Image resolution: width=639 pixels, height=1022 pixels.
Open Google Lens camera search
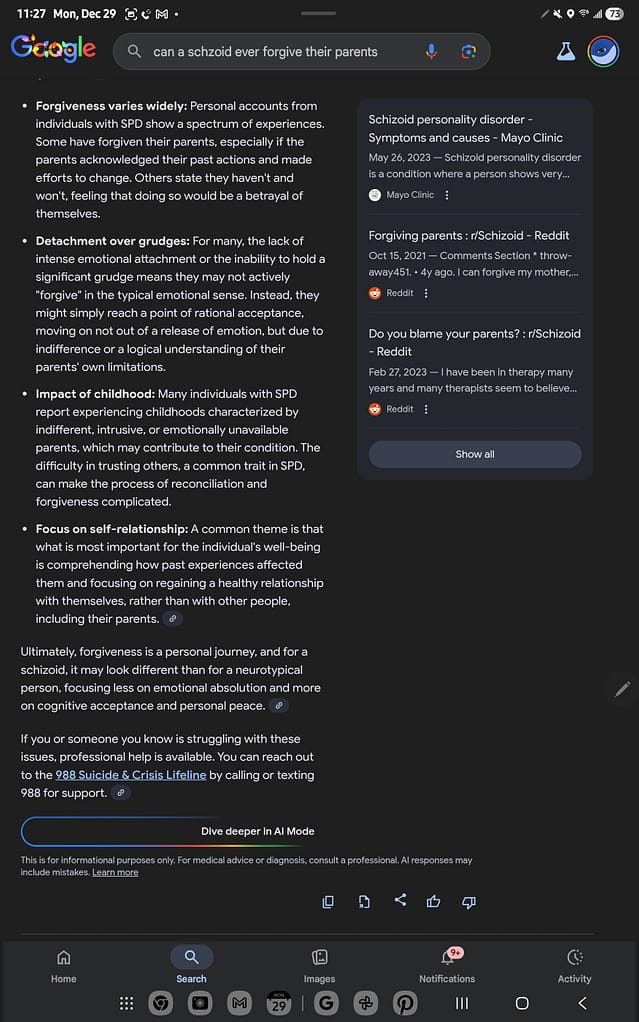pyautogui.click(x=469, y=51)
